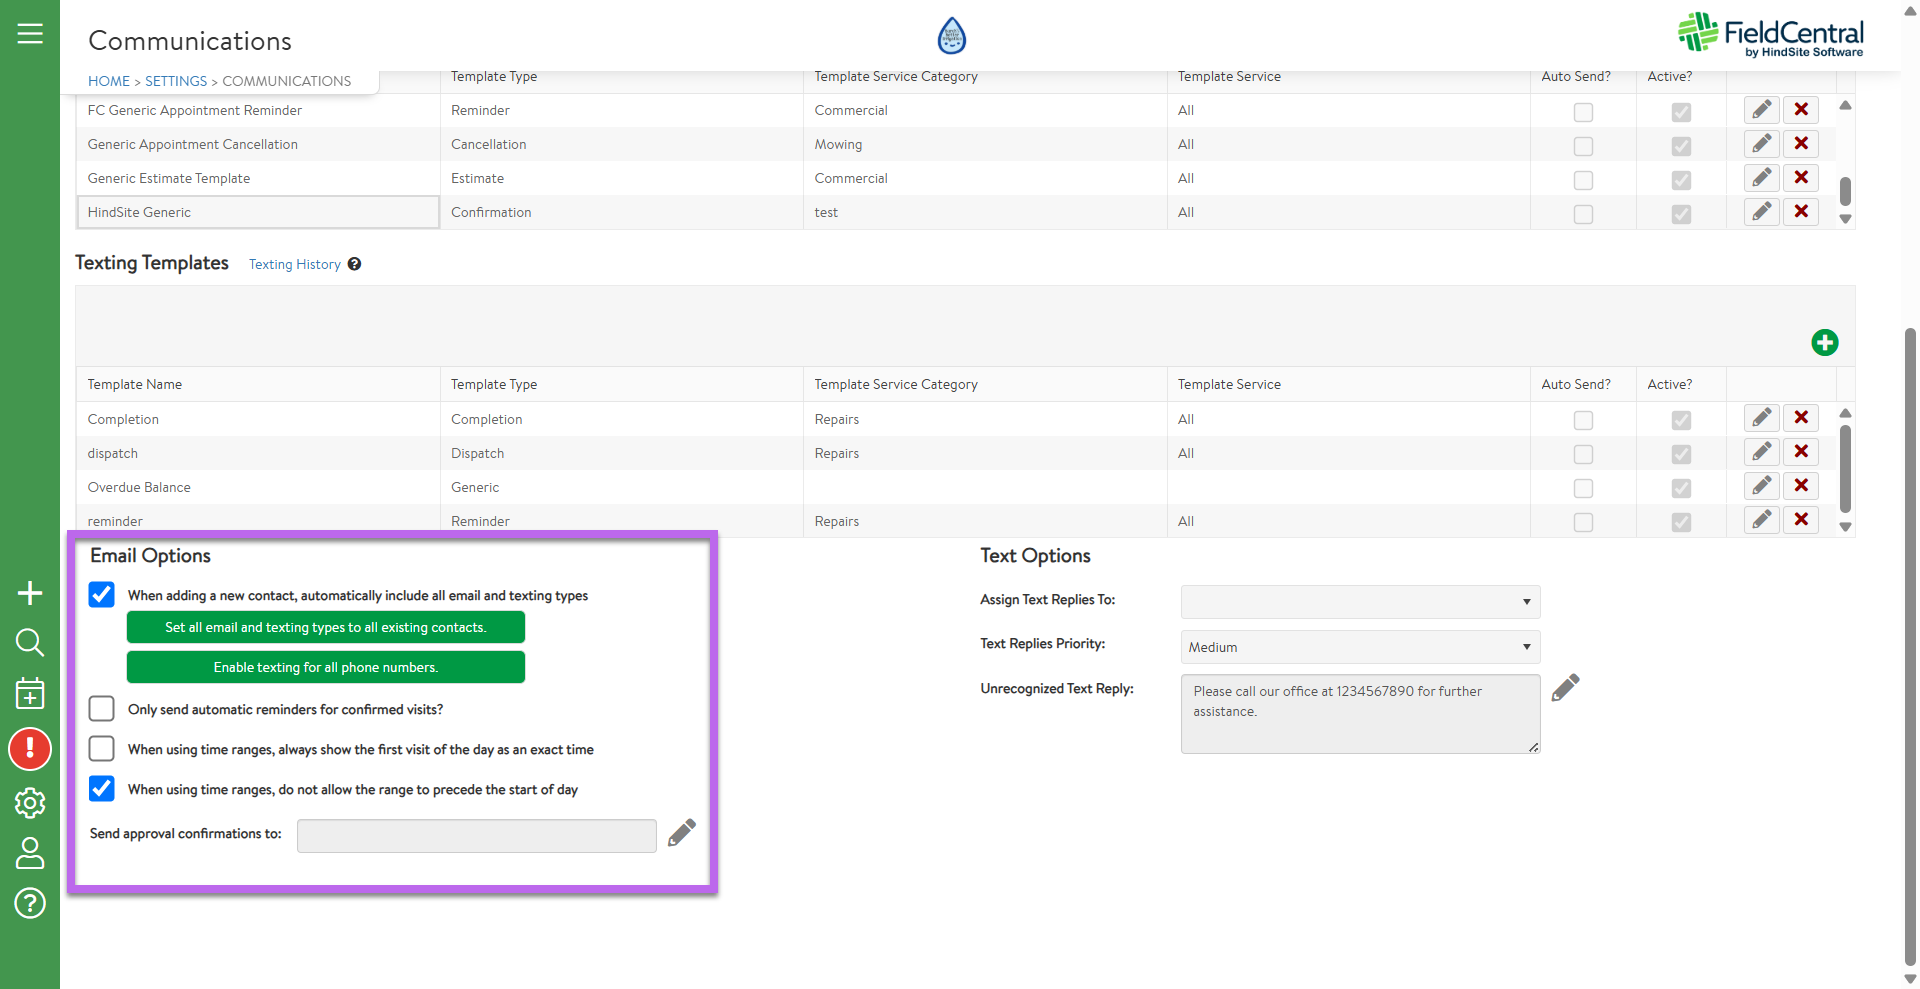Uncheck automatically include all email and texting types

tap(102, 595)
